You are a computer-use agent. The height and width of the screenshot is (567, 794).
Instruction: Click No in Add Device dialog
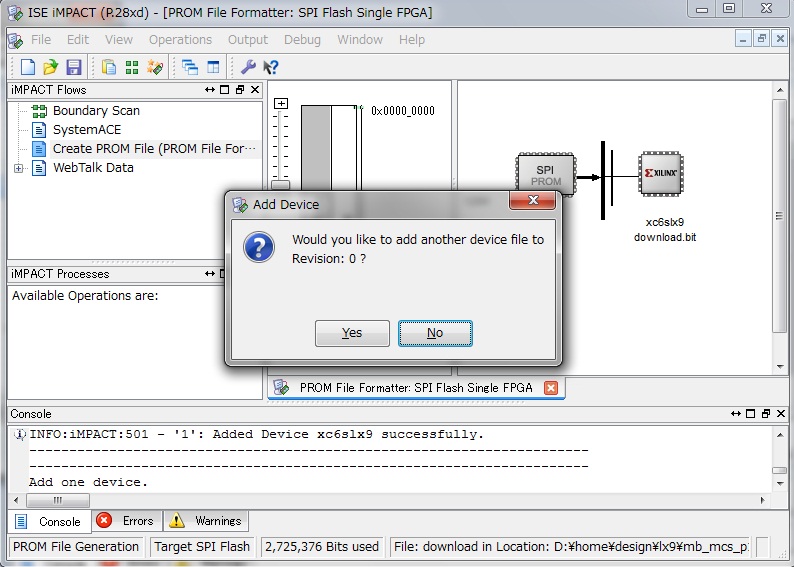click(435, 333)
